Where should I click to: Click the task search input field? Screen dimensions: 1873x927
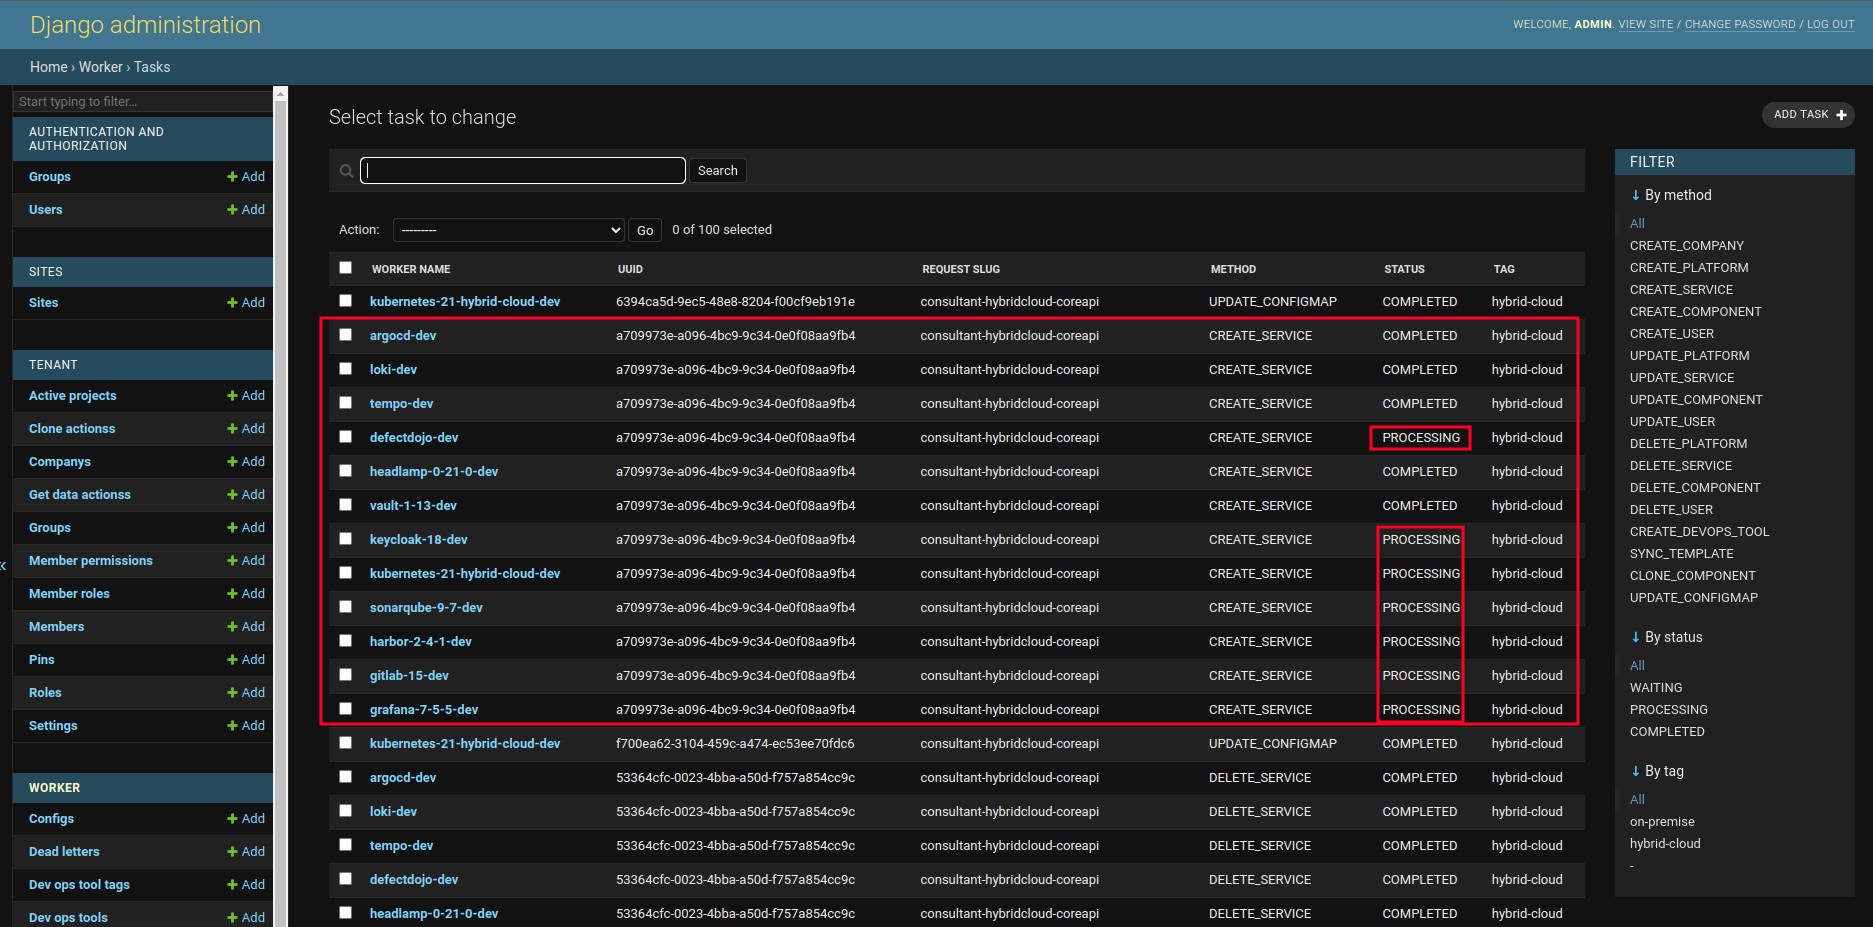[x=523, y=170]
